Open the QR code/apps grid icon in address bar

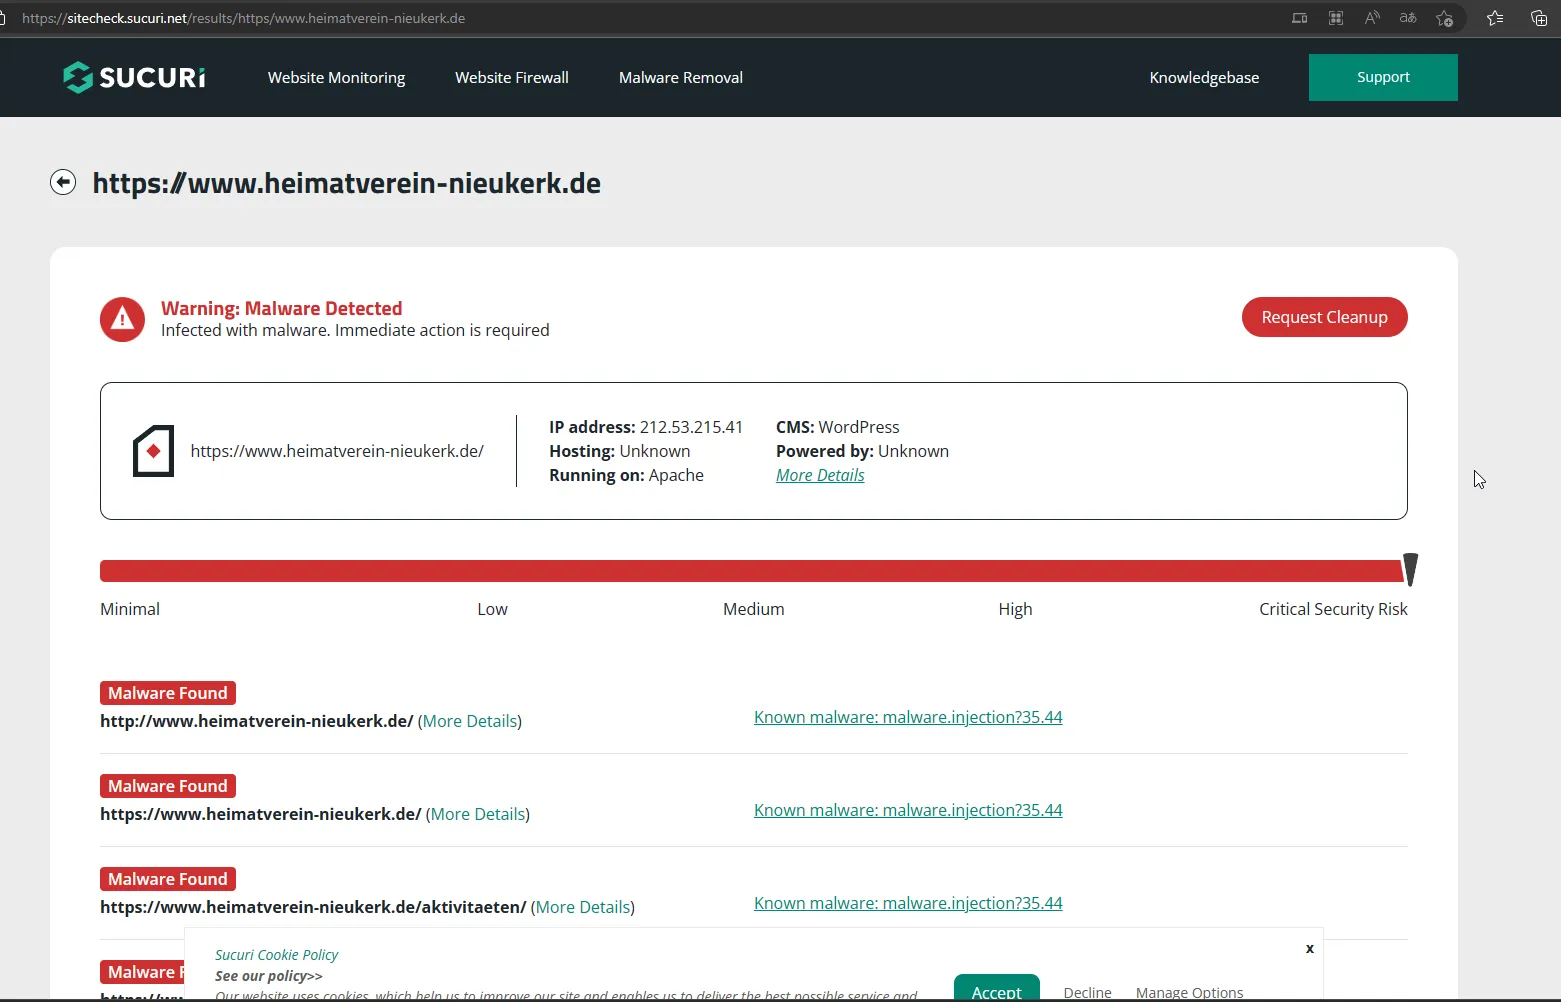point(1336,18)
